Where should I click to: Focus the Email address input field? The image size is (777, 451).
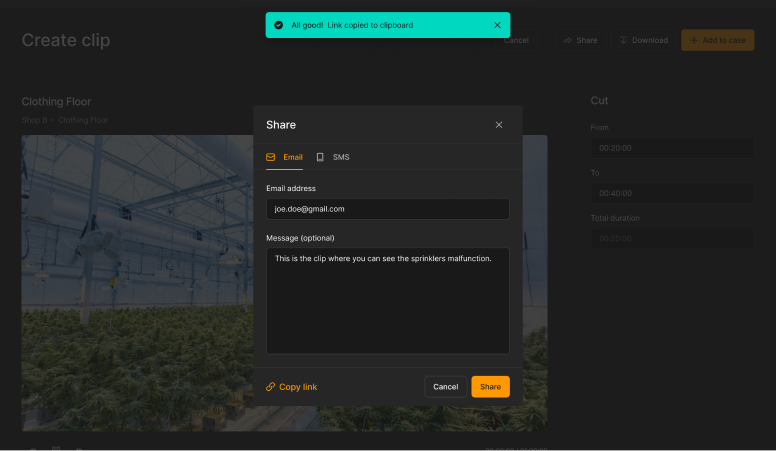click(388, 209)
